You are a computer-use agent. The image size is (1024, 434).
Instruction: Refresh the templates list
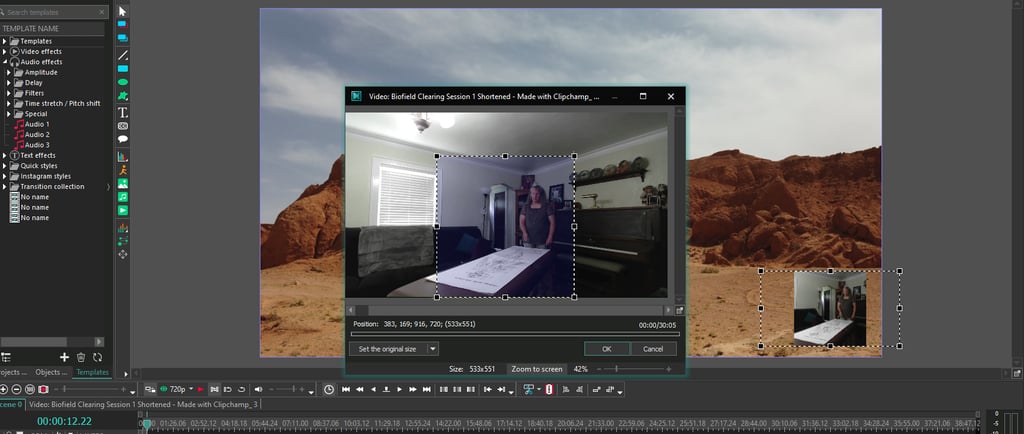click(x=97, y=357)
